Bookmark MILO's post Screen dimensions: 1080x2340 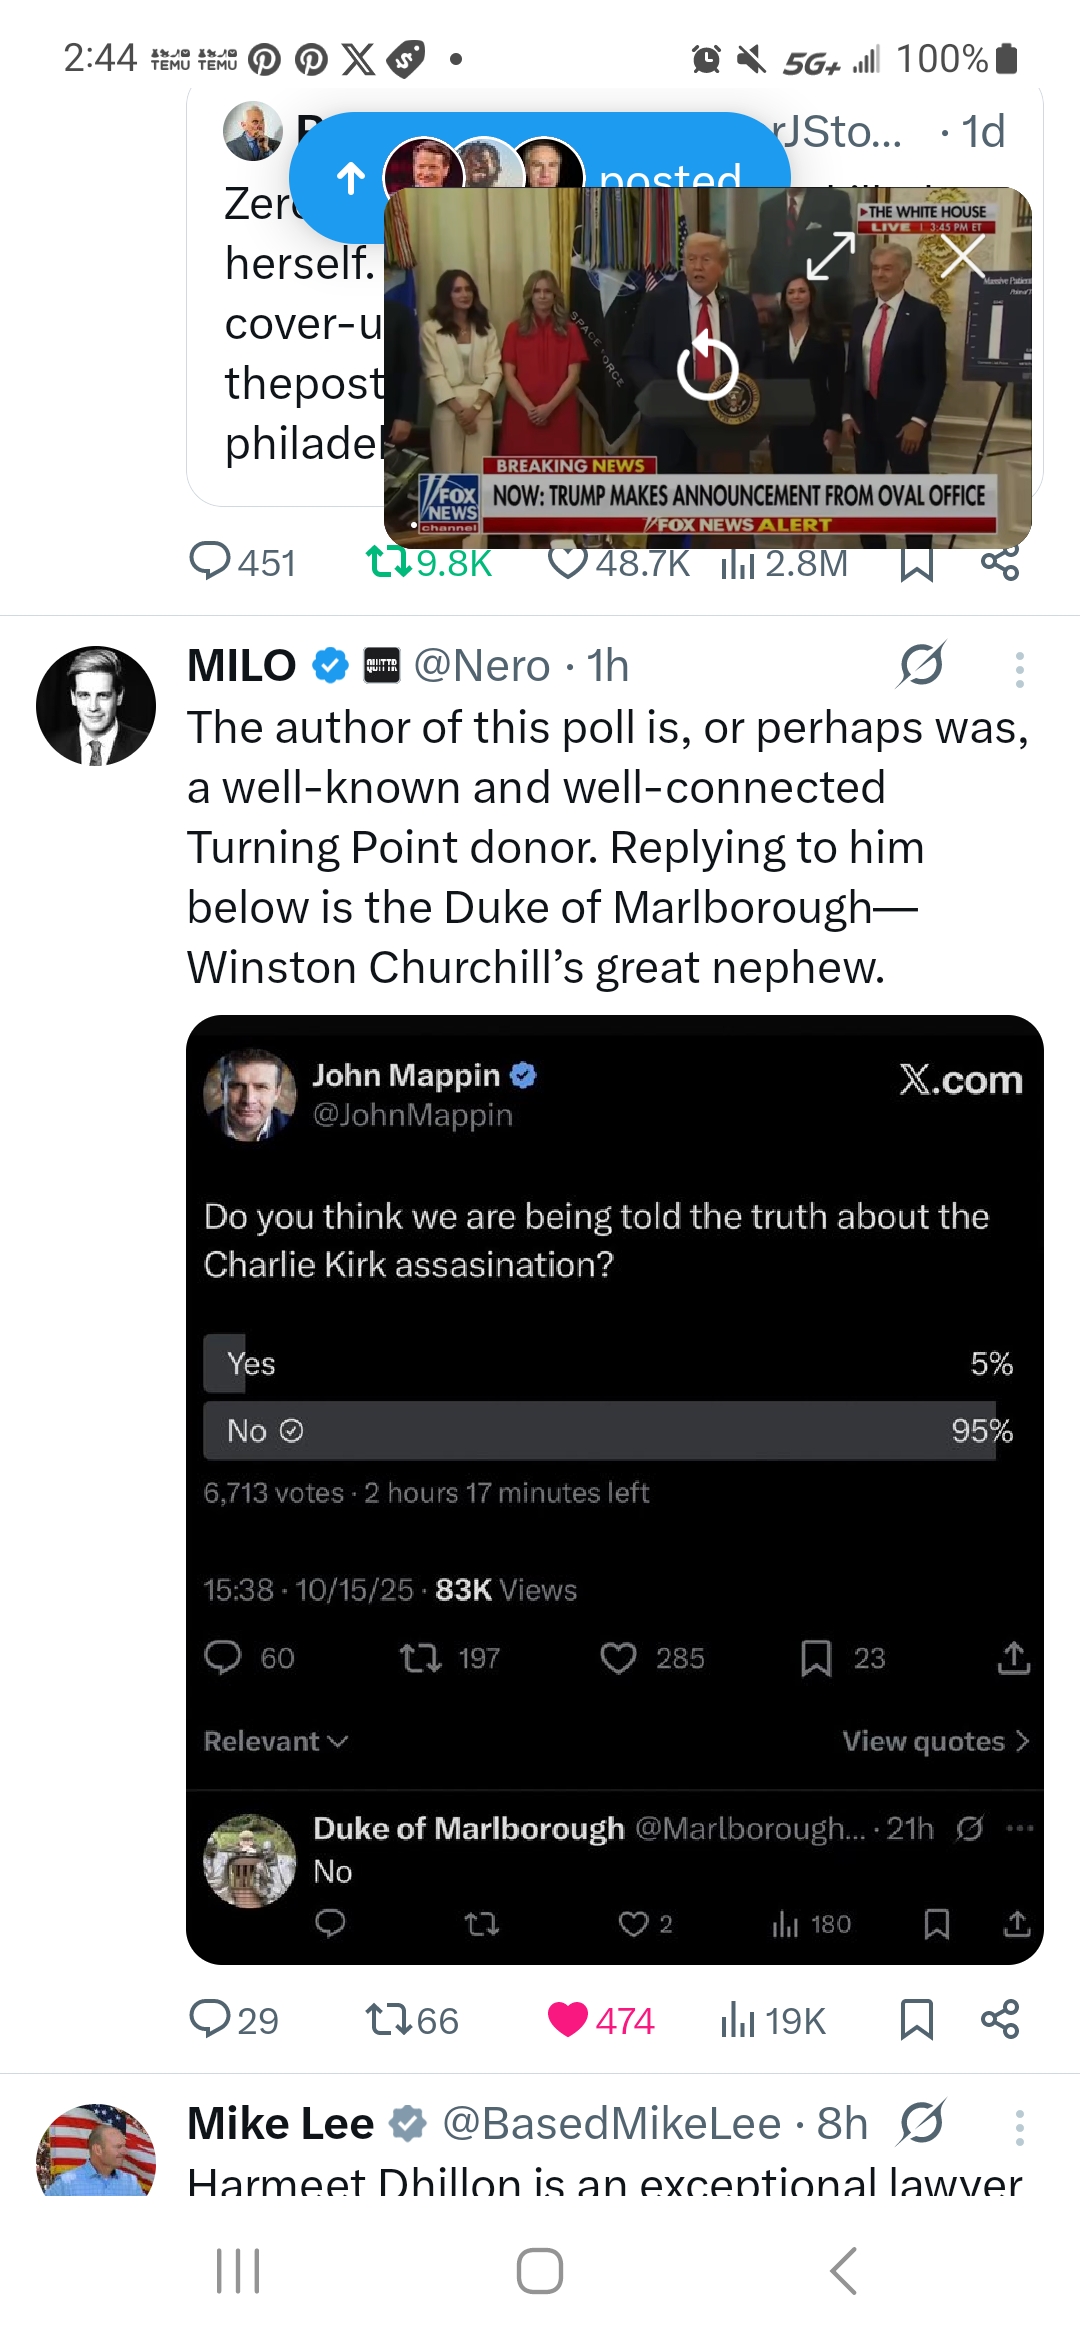[916, 2020]
